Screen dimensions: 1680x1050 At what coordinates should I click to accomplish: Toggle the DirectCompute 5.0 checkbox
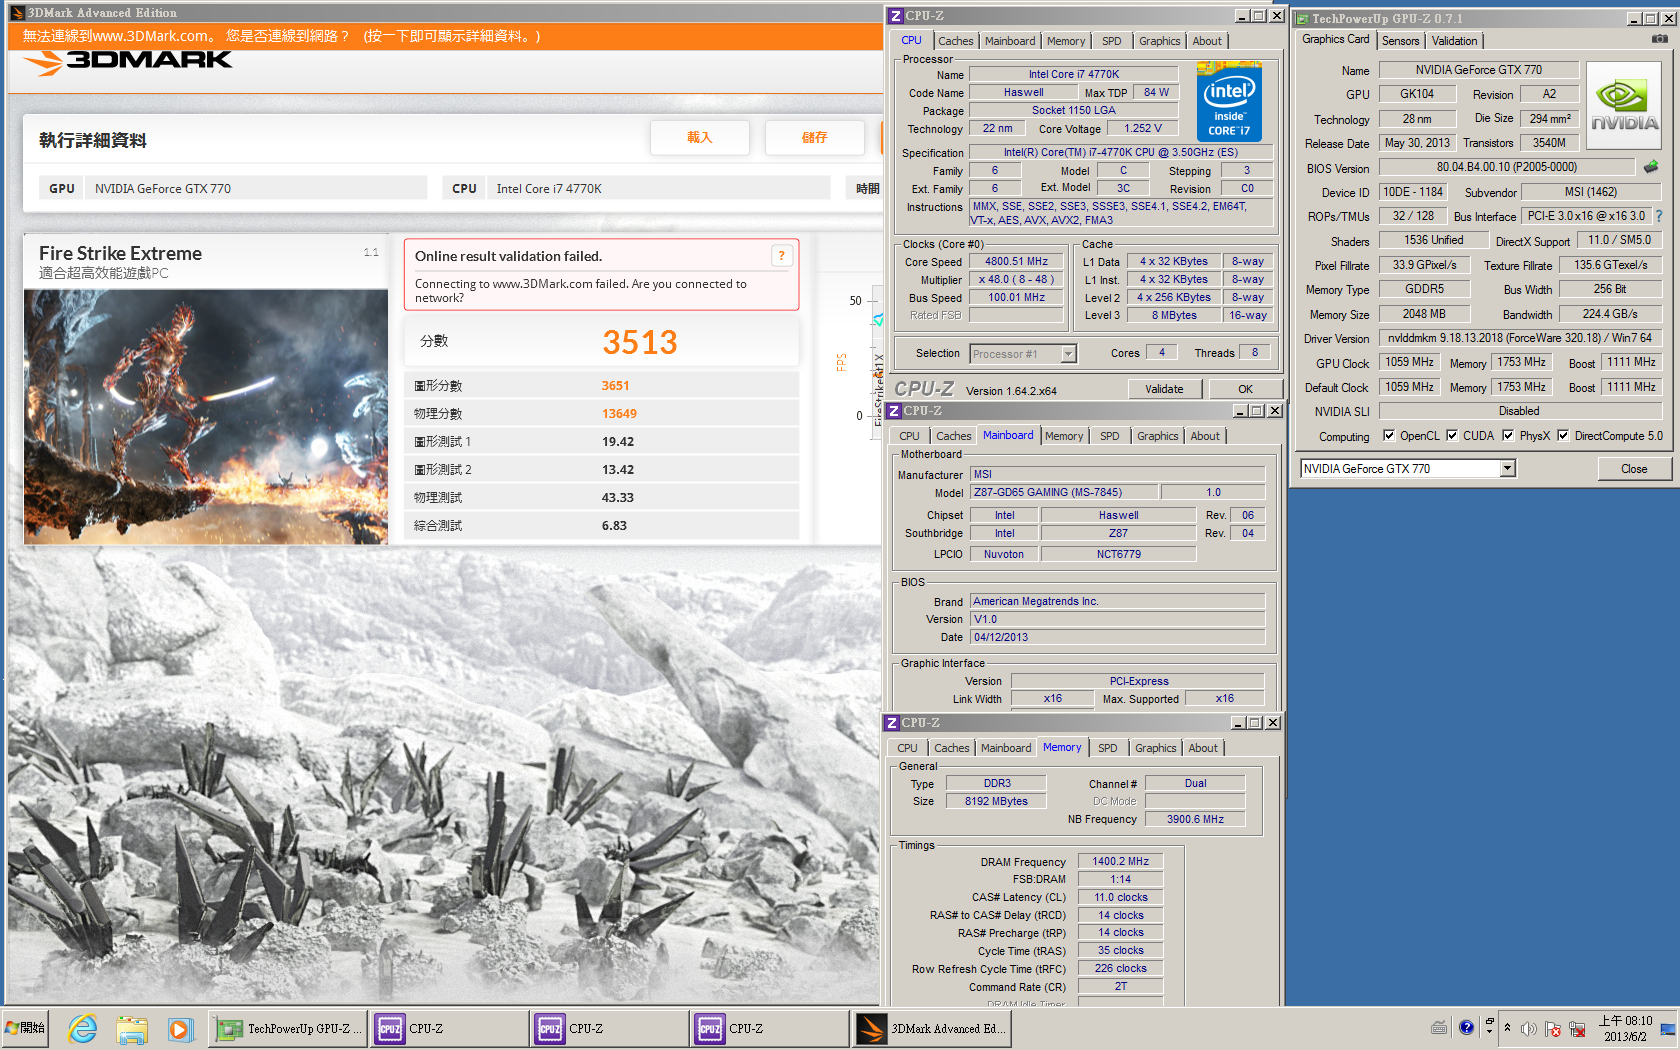click(x=1563, y=436)
